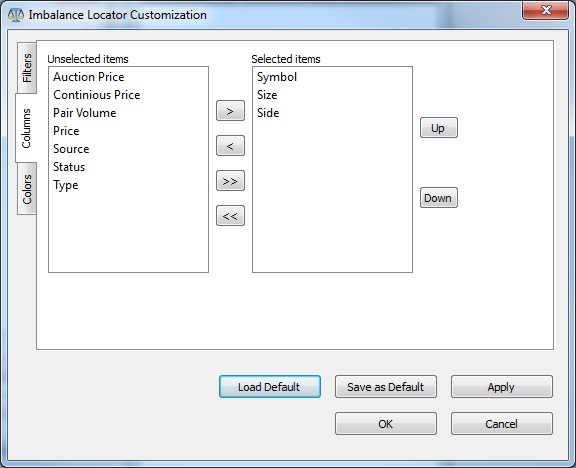This screenshot has width=576, height=468.
Task: Switch to the Filters tab
Action: 27,68
